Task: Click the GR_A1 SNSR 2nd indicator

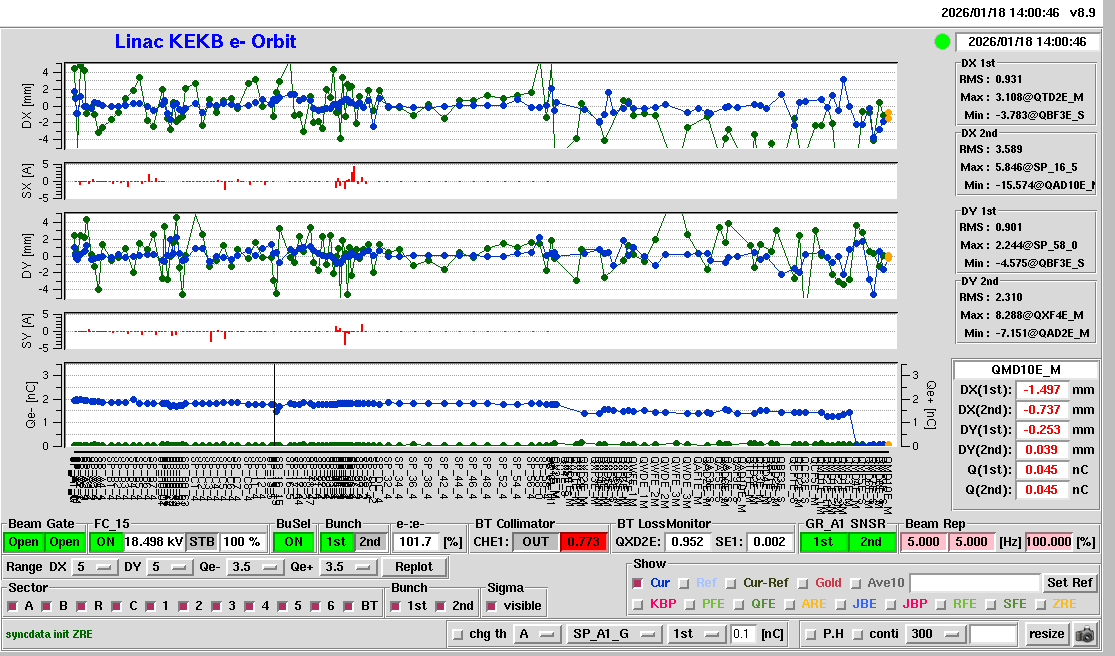Action: (x=872, y=542)
